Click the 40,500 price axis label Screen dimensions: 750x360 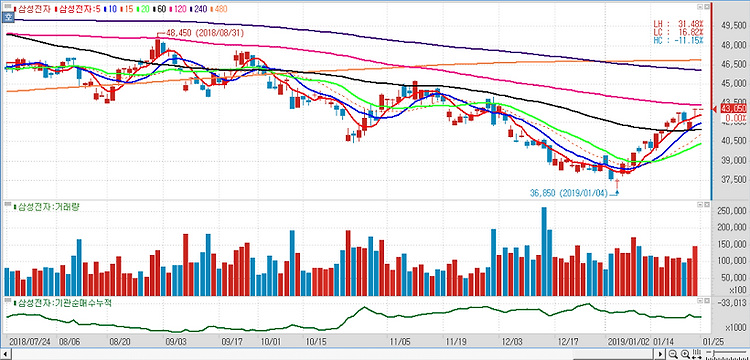[733, 141]
